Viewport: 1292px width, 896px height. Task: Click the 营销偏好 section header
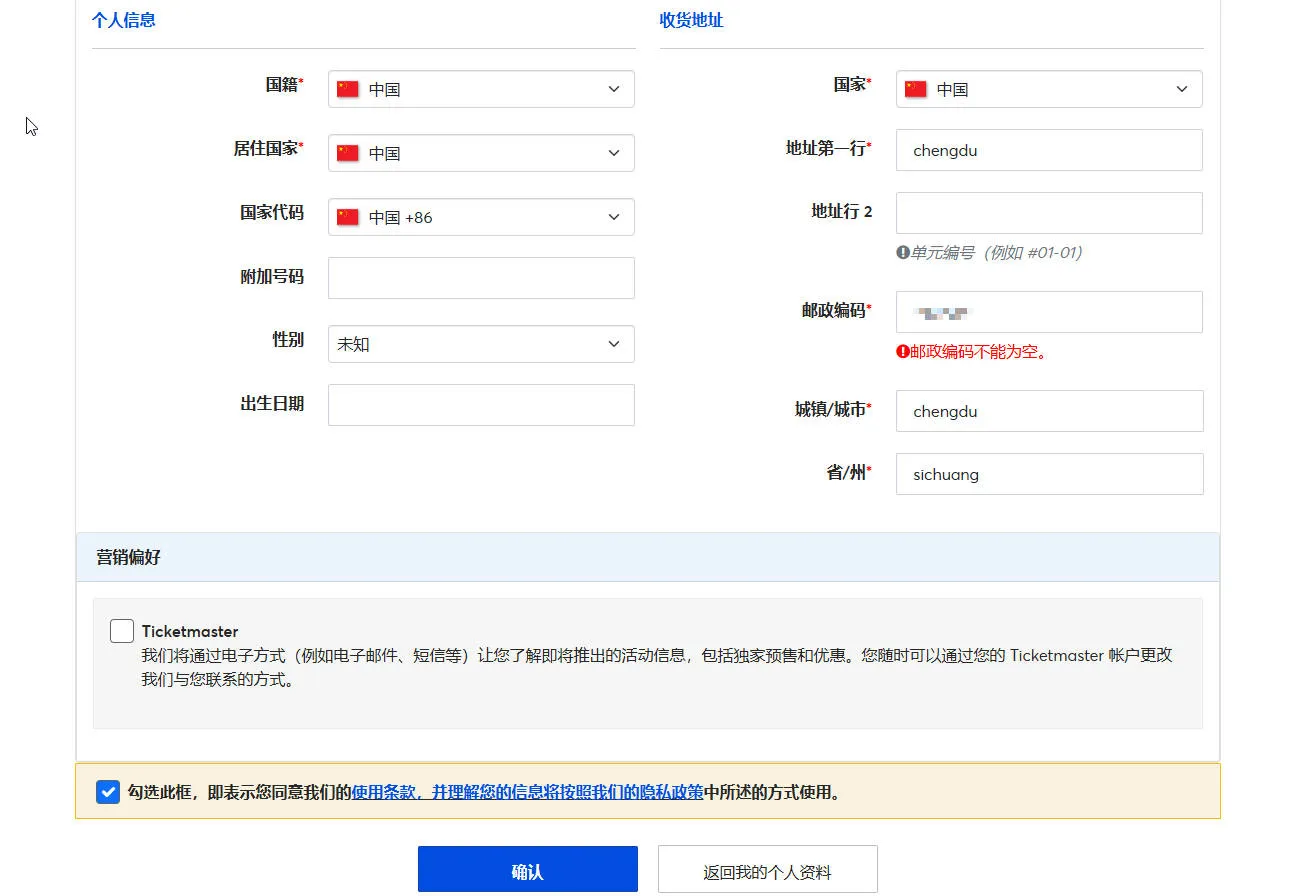click(x=648, y=557)
